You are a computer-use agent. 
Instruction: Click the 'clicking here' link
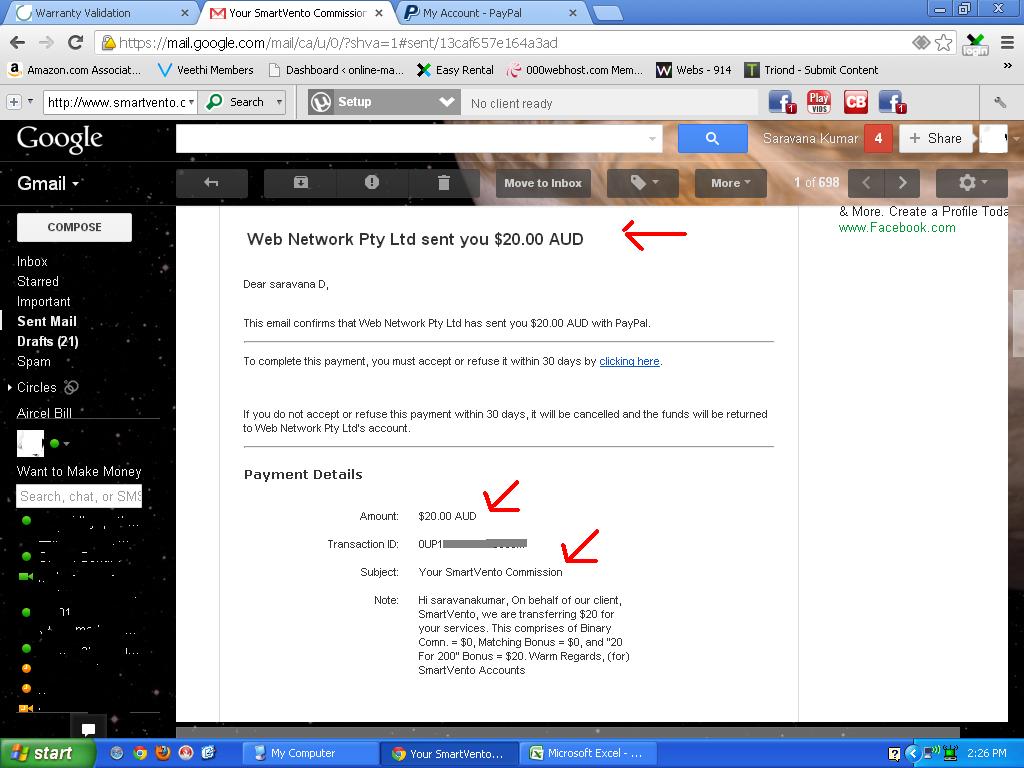click(629, 361)
